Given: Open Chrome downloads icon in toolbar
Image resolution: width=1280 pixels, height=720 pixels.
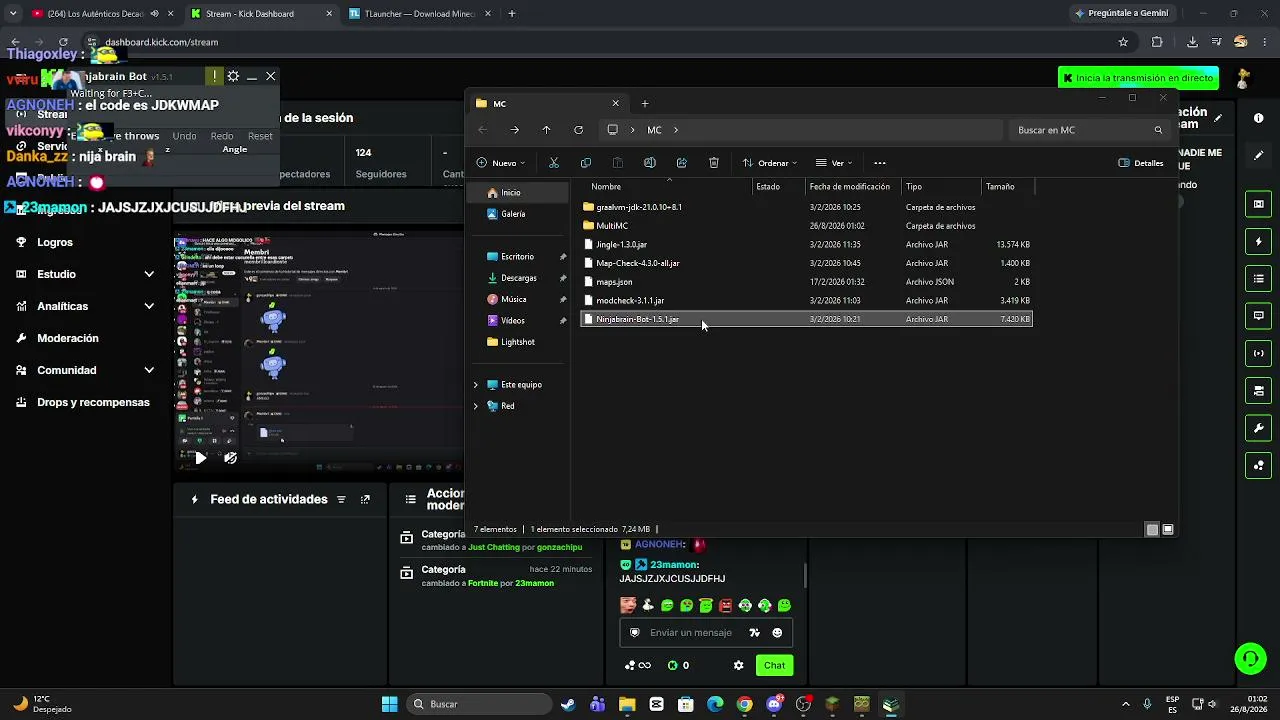Looking at the screenshot, I should click(1192, 42).
